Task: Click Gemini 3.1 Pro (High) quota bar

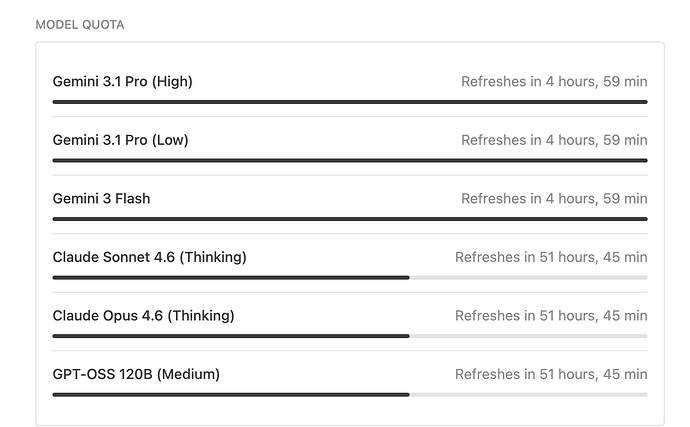Action: pyautogui.click(x=350, y=102)
